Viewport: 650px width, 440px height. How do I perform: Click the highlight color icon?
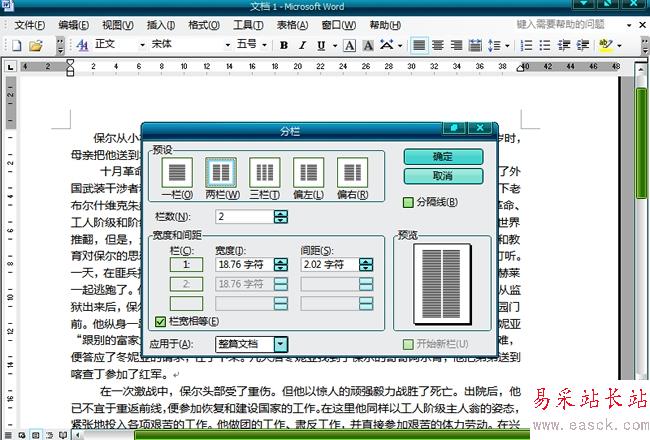tap(606, 45)
